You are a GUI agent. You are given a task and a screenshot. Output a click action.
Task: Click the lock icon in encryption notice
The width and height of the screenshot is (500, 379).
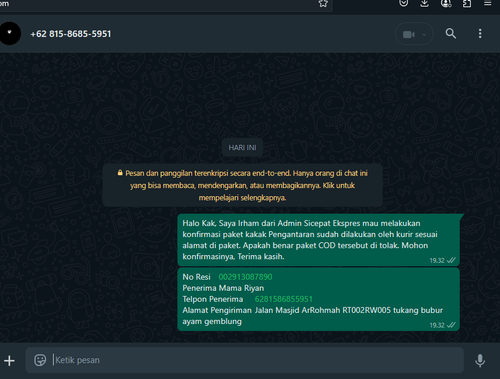(120, 173)
